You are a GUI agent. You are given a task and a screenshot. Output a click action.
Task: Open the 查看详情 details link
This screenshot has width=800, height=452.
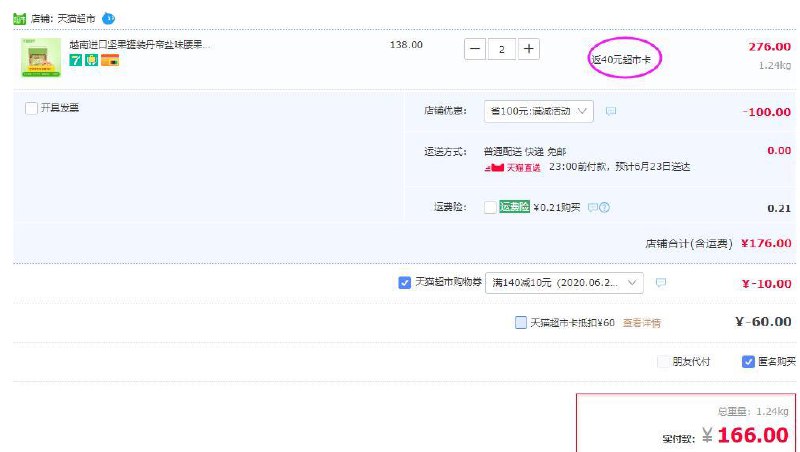pyautogui.click(x=641, y=323)
